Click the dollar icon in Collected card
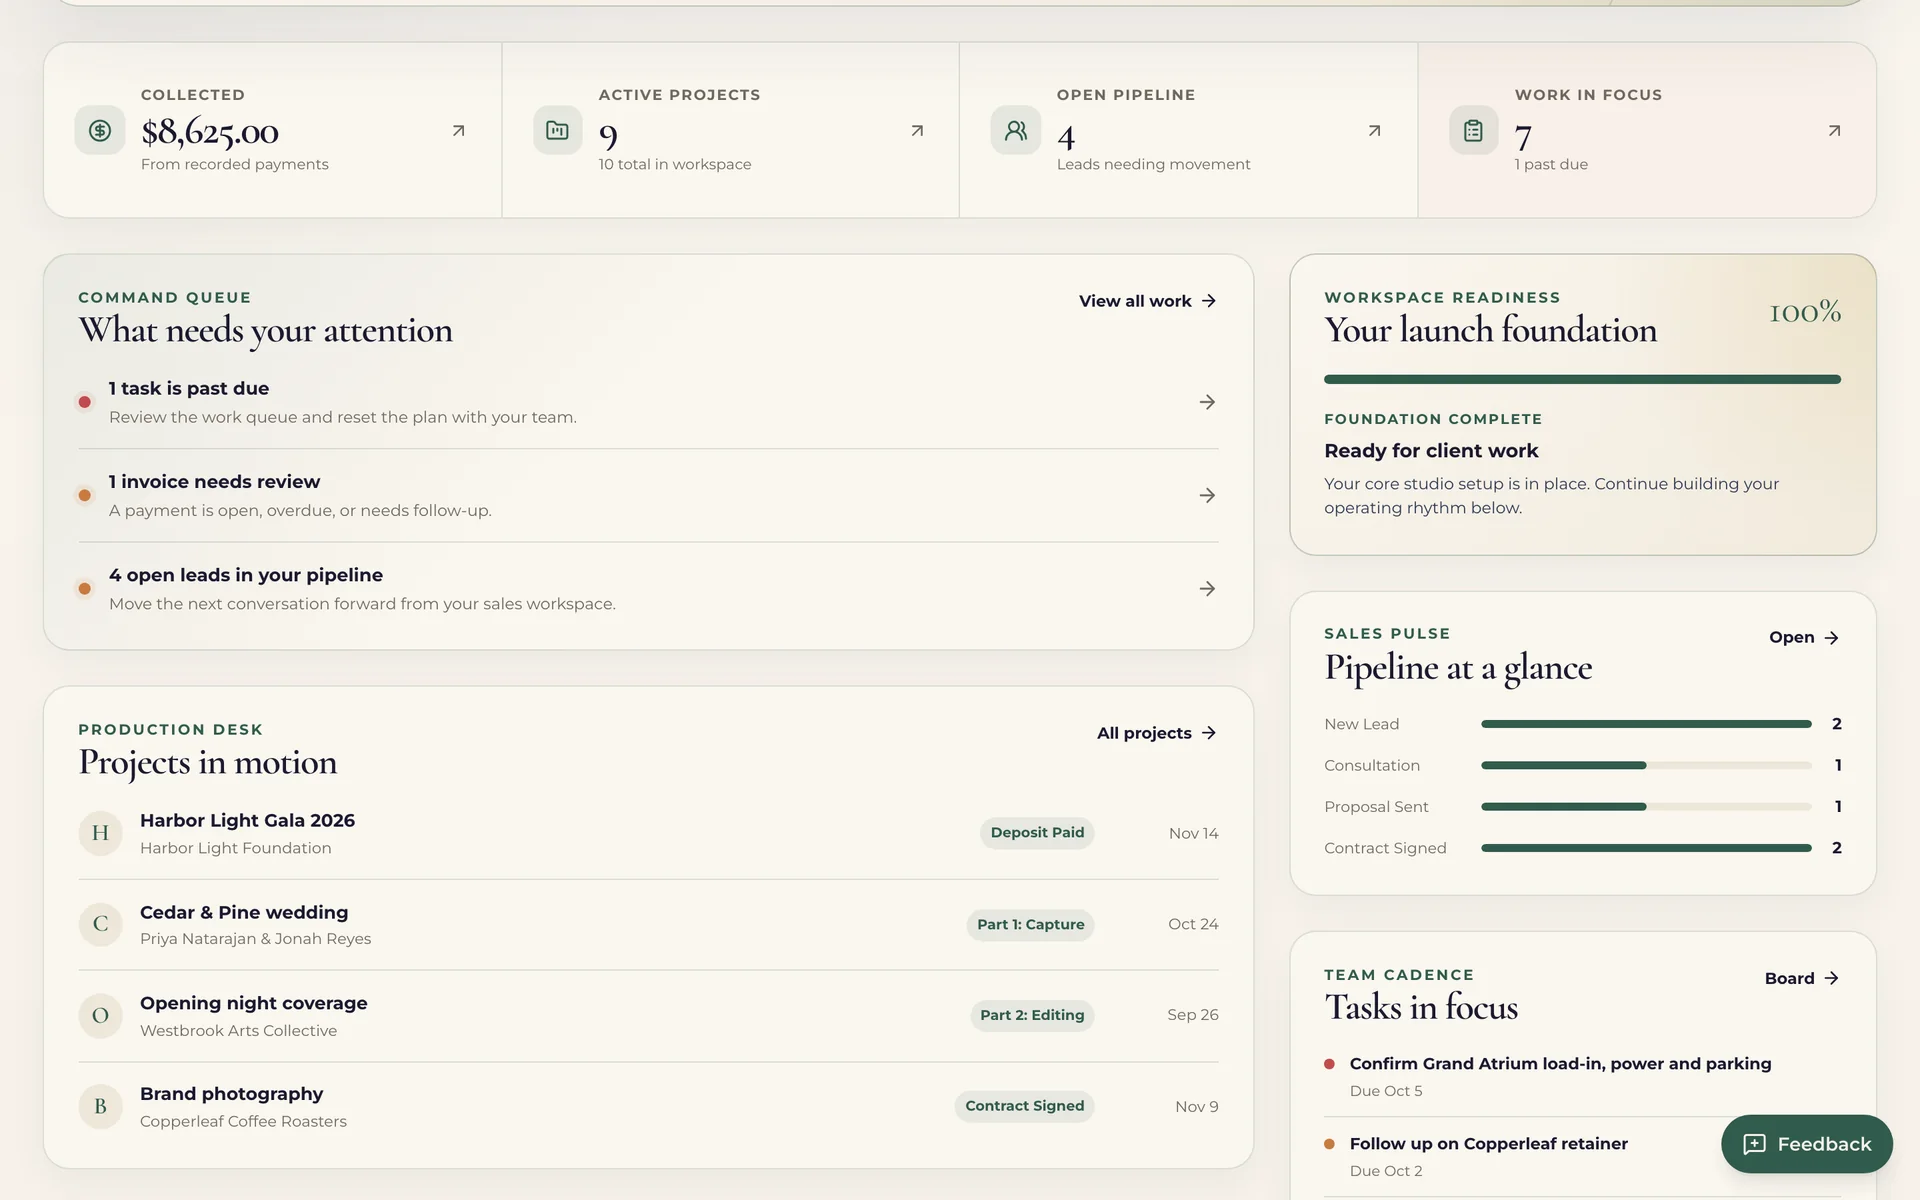 100,130
